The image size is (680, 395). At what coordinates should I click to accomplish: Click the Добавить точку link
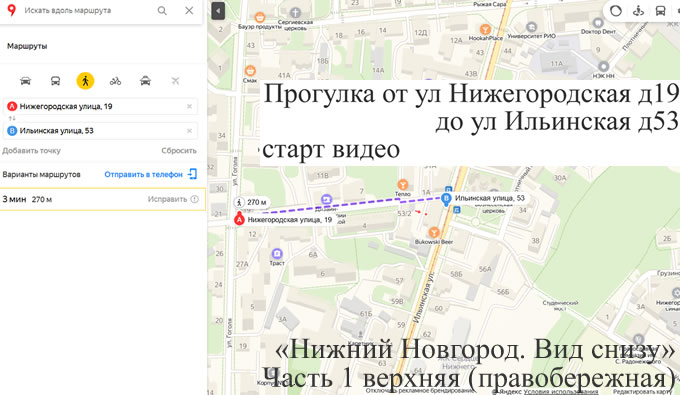[x=31, y=150]
